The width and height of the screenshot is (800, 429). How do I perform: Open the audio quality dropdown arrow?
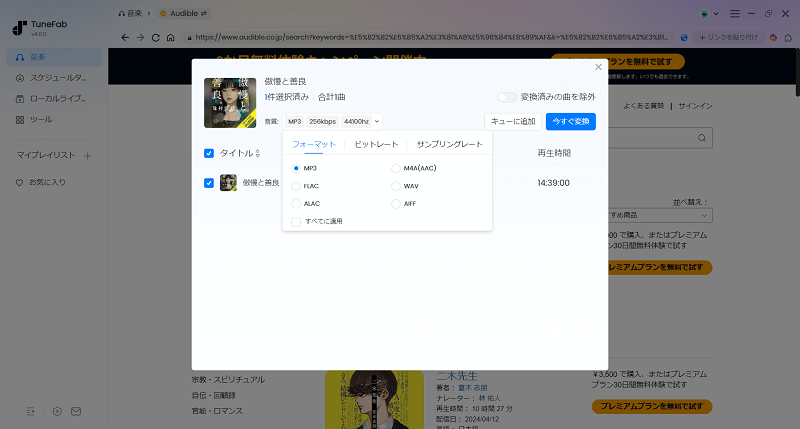377,121
